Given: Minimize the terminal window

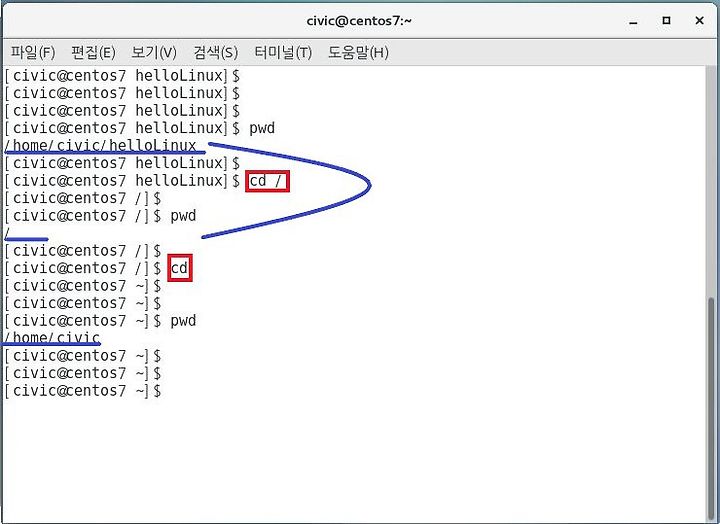Looking at the screenshot, I should [x=634, y=21].
